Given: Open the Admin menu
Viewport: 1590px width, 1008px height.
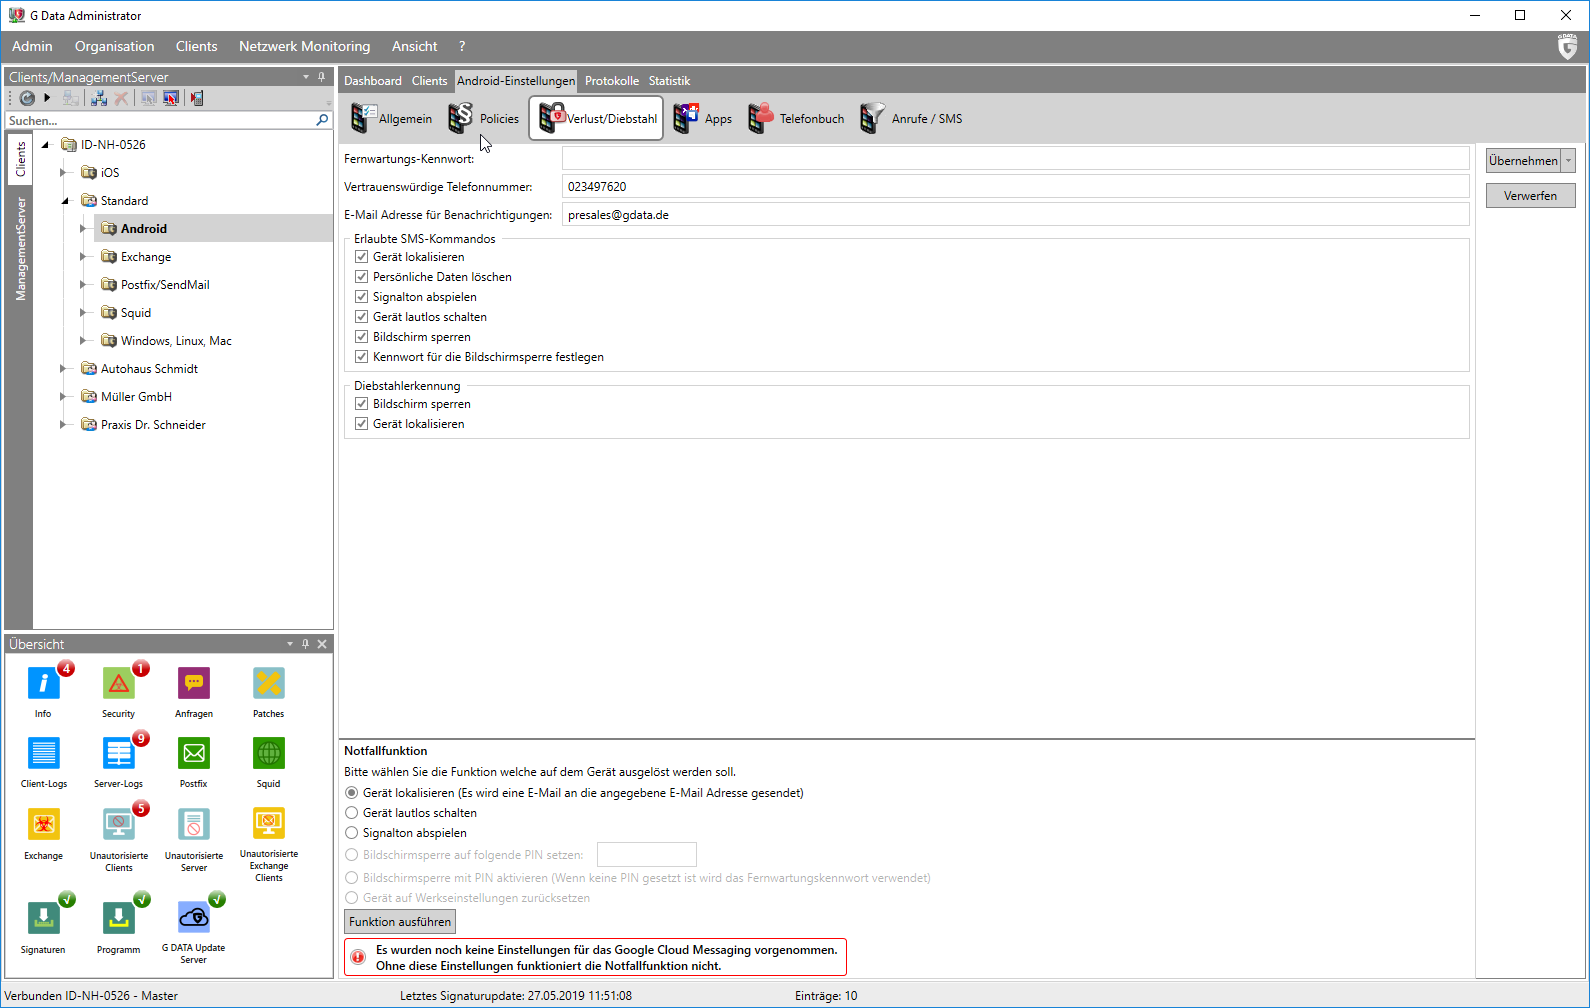Looking at the screenshot, I should click(32, 46).
